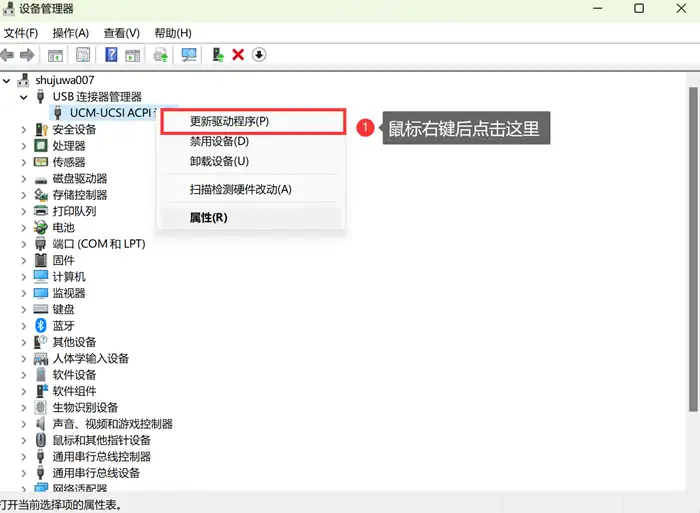Choose 禁用设备(D) in context menu
Viewport: 700px width, 513px height.
click(x=253, y=142)
